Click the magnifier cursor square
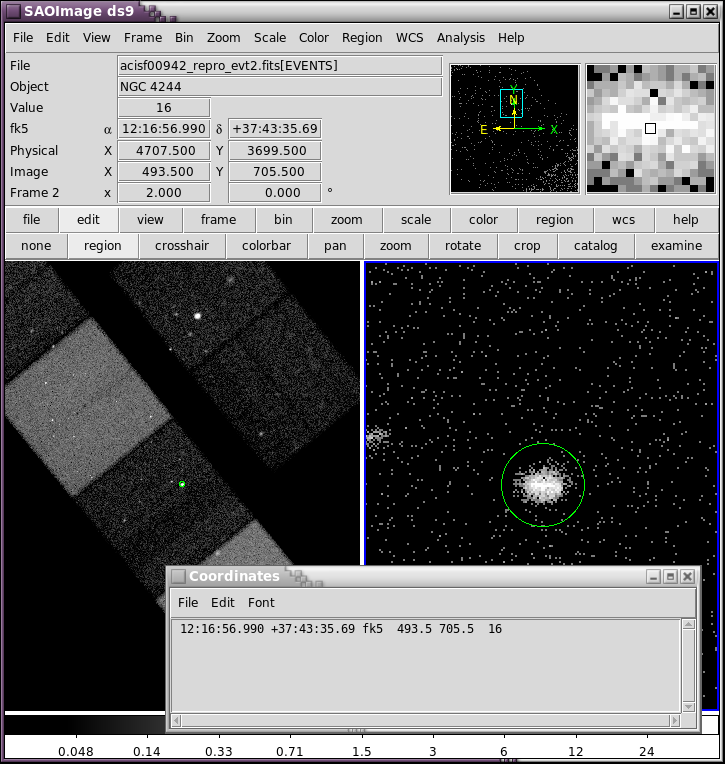This screenshot has width=725, height=764. (650, 129)
